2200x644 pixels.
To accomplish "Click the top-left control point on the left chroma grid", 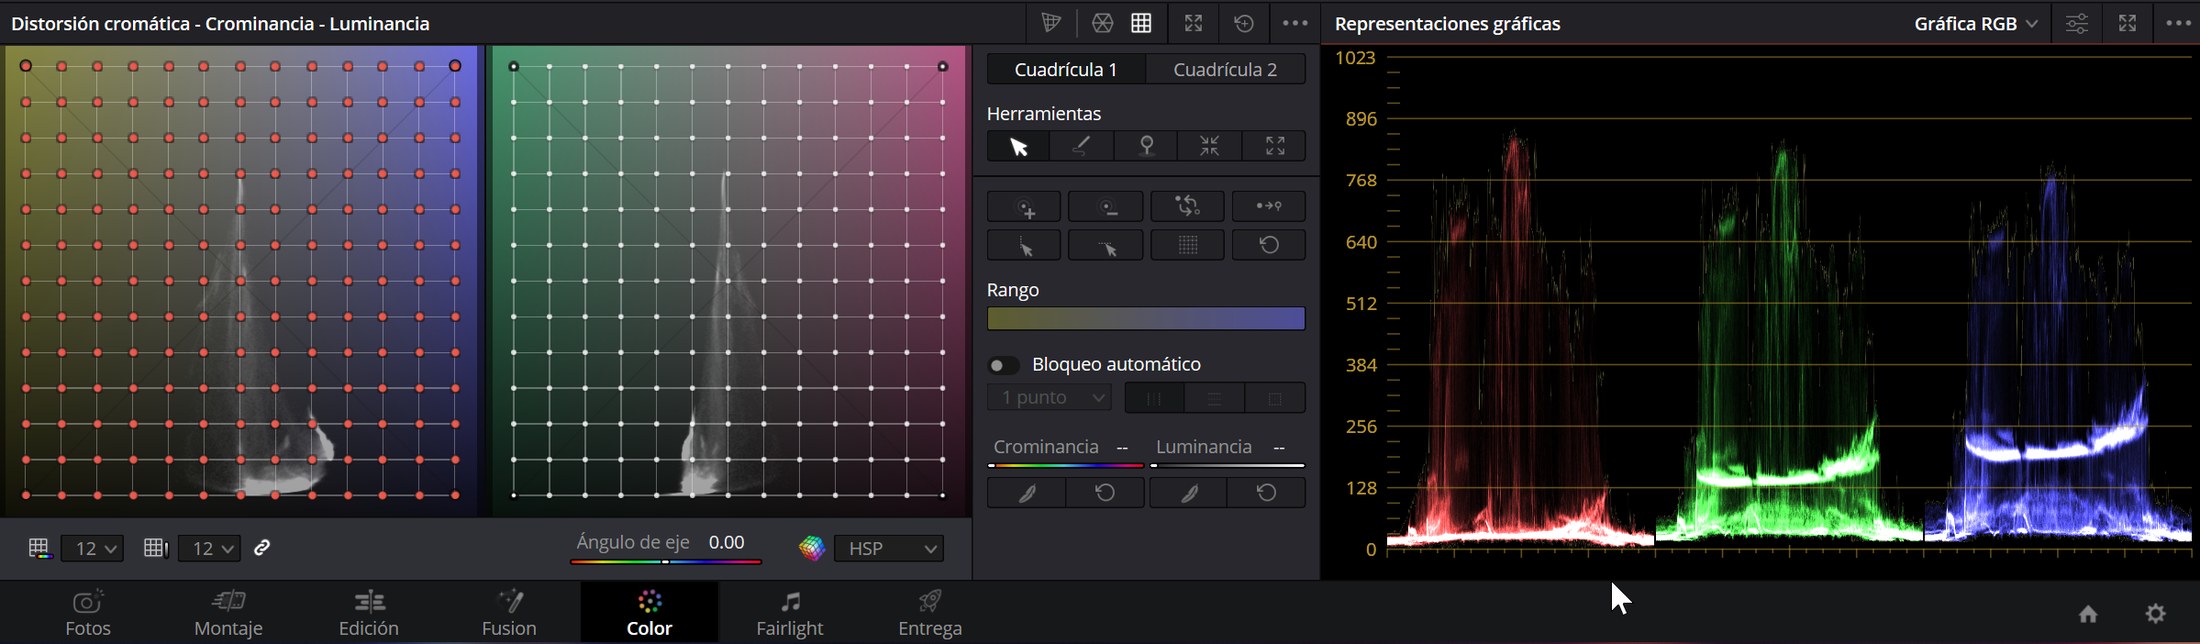I will click(26, 66).
